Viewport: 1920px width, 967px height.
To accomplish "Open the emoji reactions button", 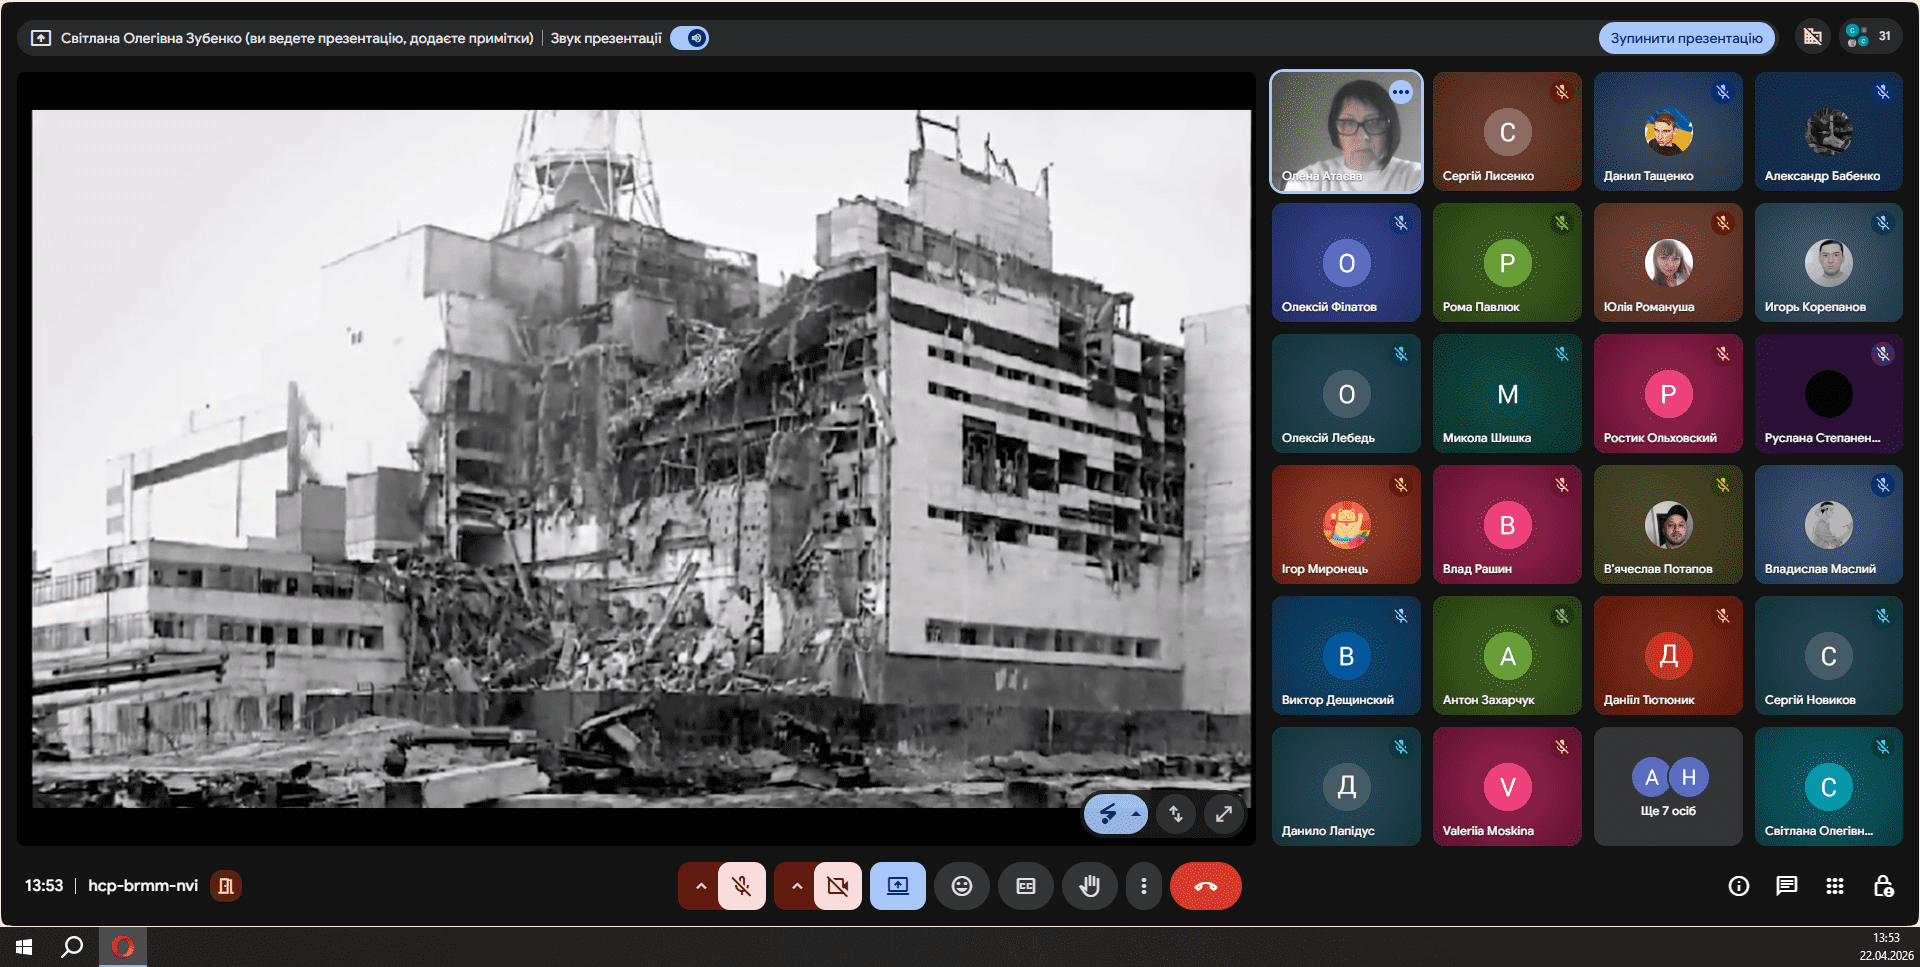I will pyautogui.click(x=961, y=886).
